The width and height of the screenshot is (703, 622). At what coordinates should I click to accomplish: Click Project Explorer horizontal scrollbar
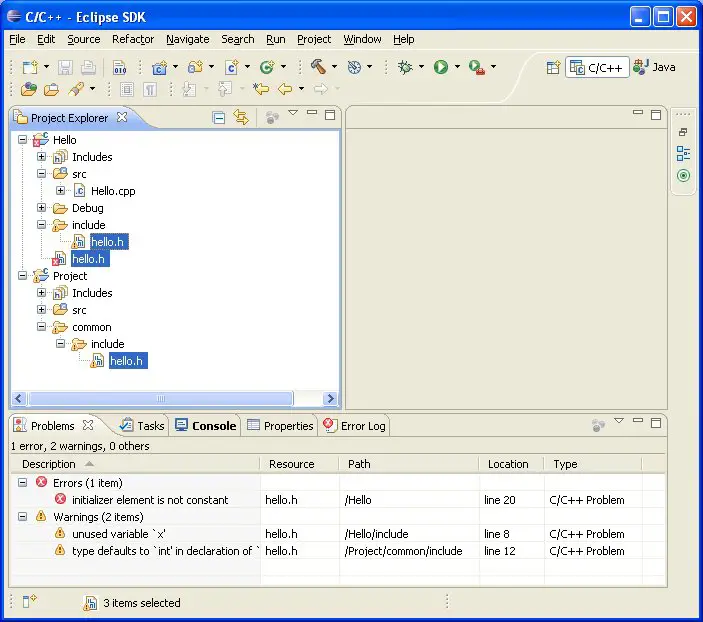tap(160, 399)
